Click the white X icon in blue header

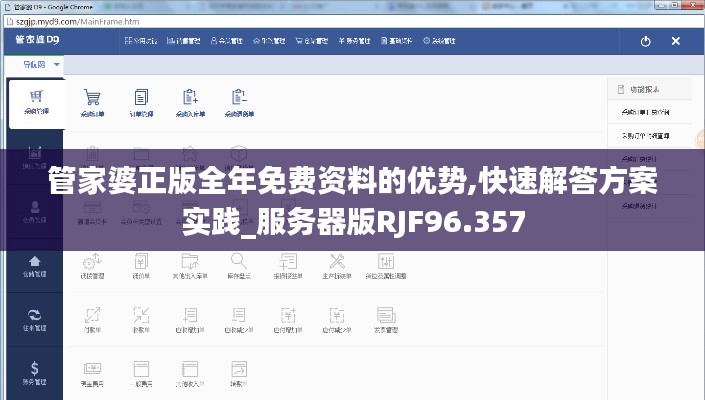click(676, 41)
